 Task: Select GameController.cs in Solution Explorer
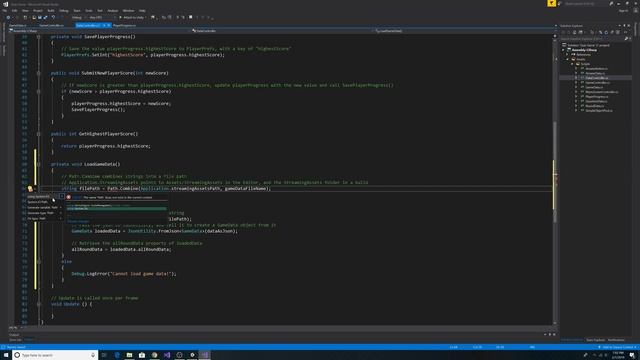pos(597,82)
